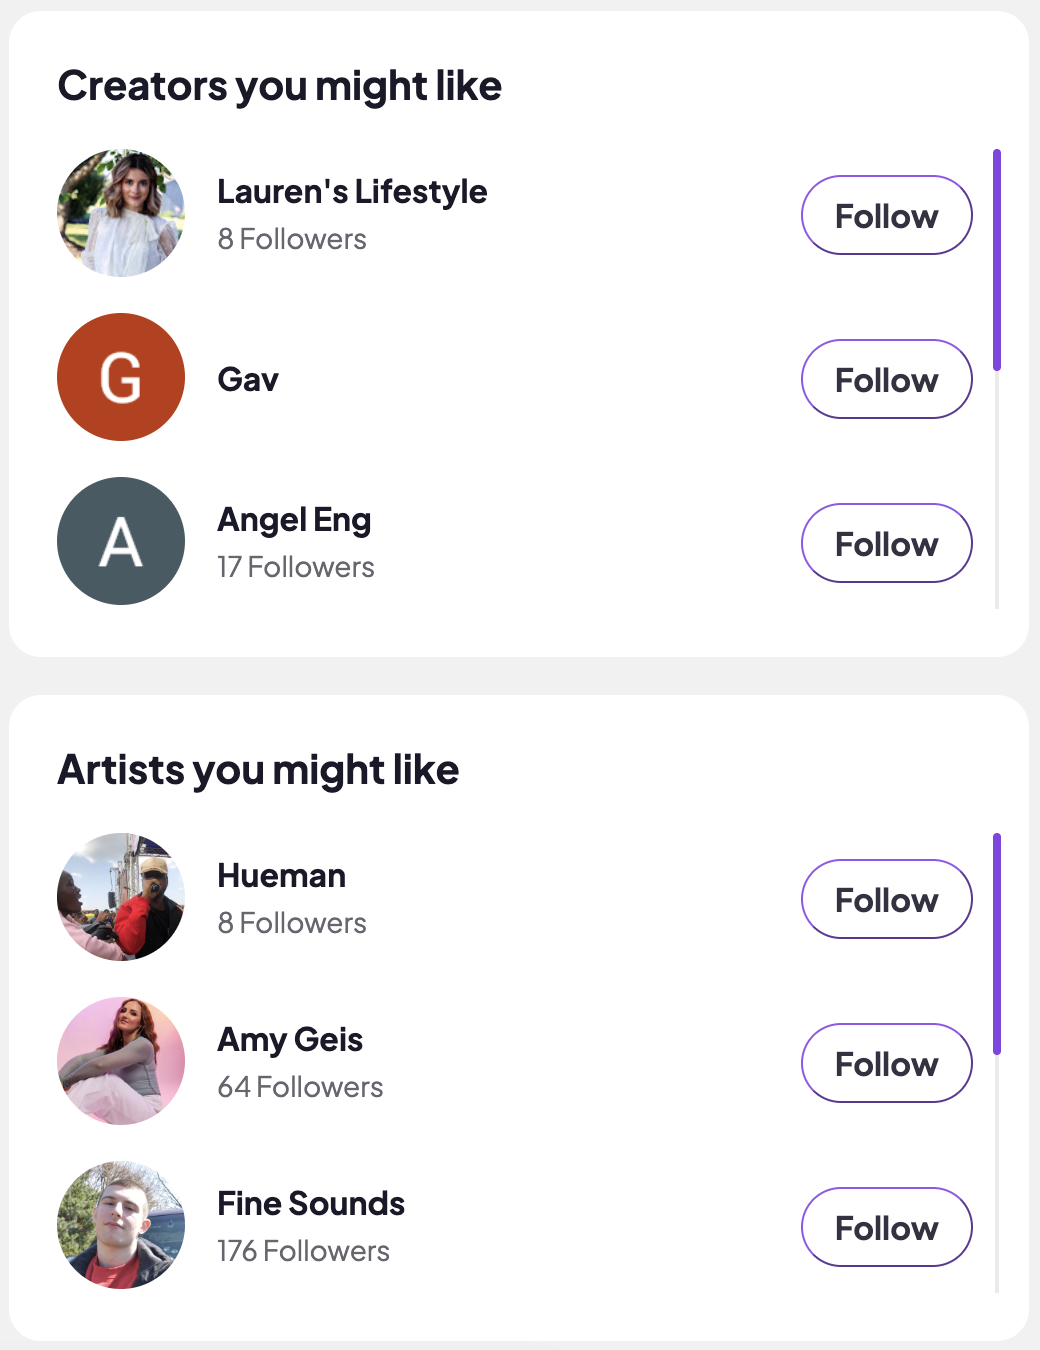Viewport: 1040px width, 1350px height.
Task: Click Angel Eng's gray A avatar
Action: (x=121, y=541)
